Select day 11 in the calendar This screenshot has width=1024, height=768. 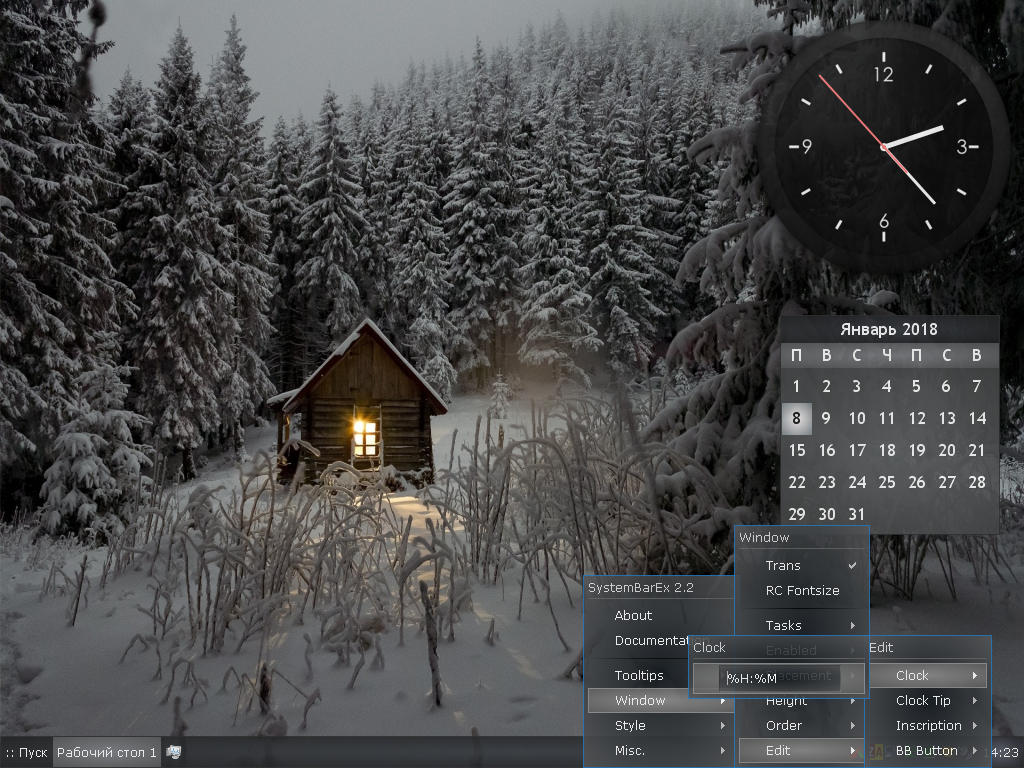point(886,418)
